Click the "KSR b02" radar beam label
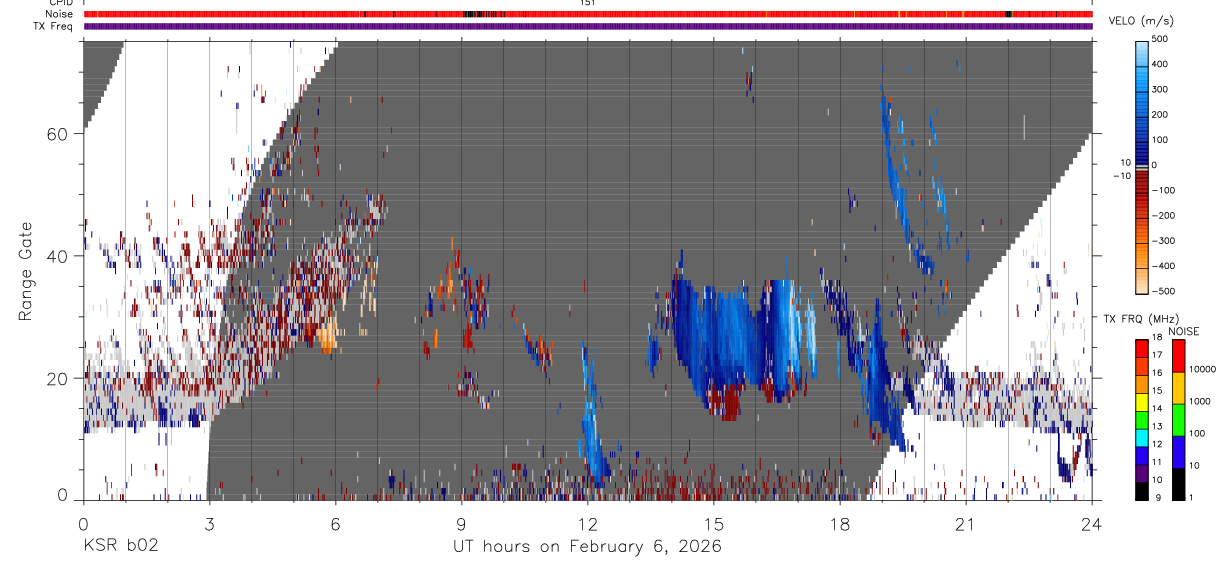1228x567 pixels. (x=119, y=547)
